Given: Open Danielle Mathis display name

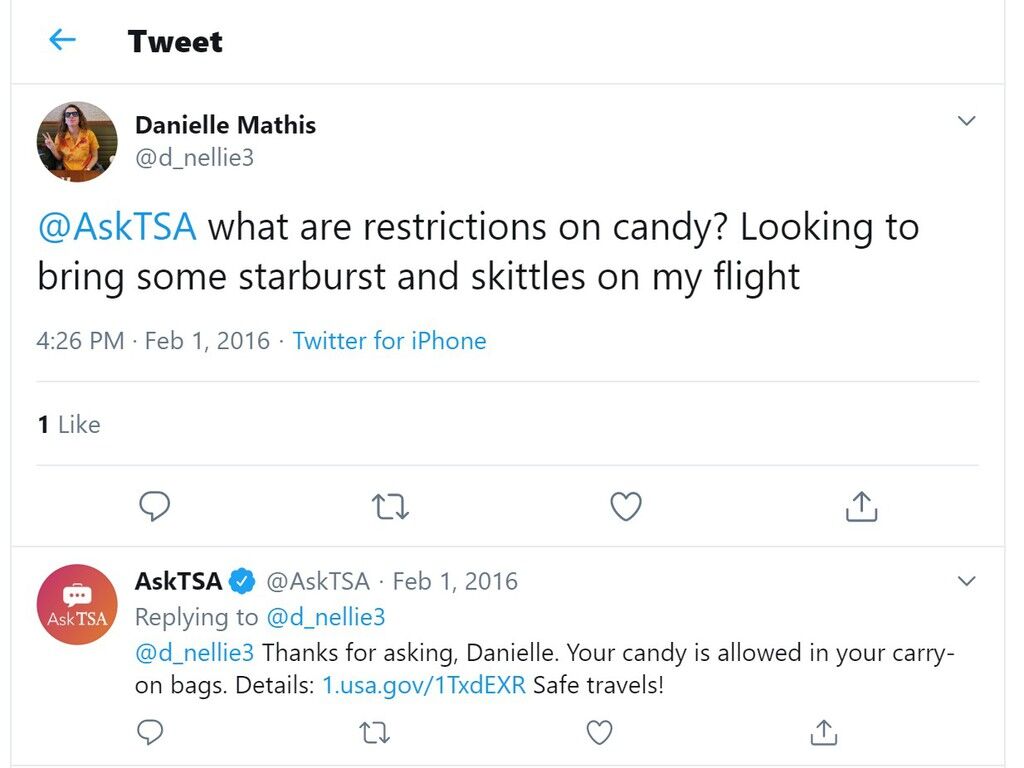Looking at the screenshot, I should click(x=225, y=125).
